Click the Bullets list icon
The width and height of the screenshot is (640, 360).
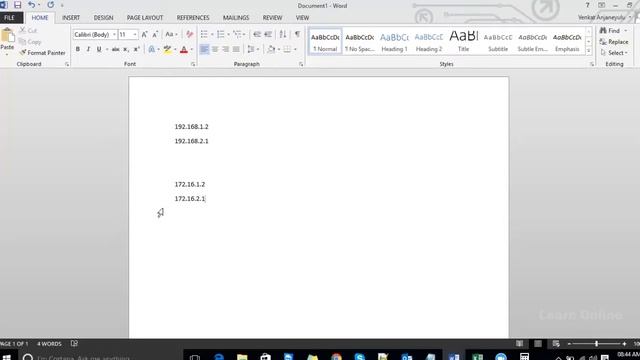point(204,35)
